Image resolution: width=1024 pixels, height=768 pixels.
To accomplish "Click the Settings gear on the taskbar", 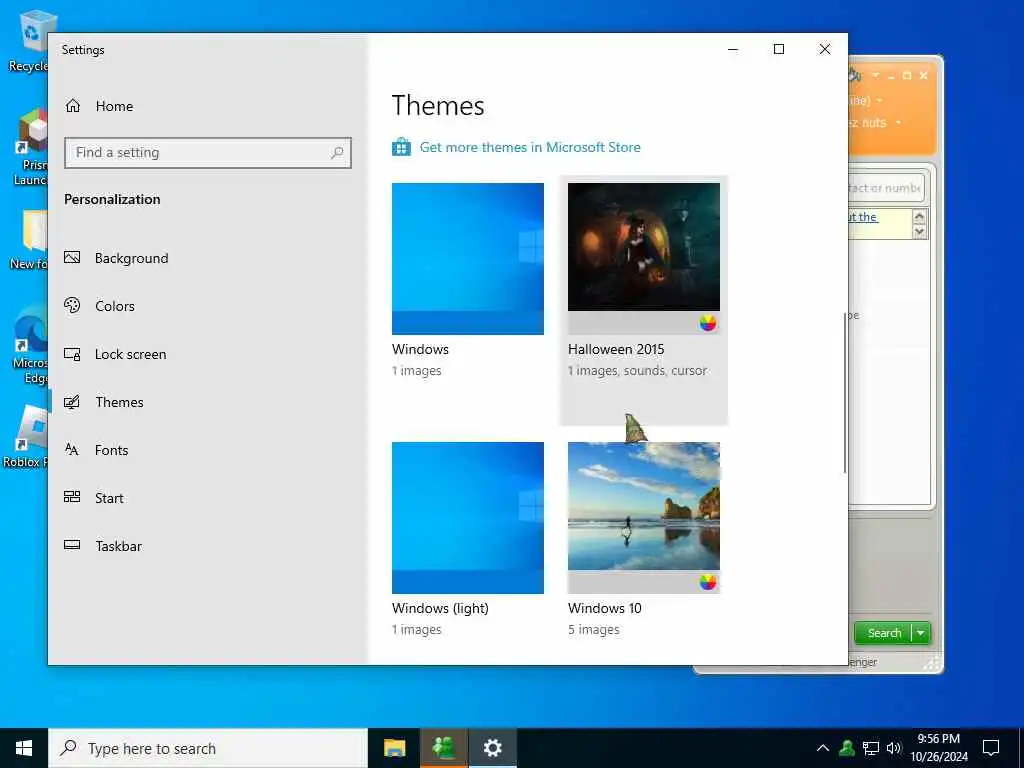I will [492, 748].
